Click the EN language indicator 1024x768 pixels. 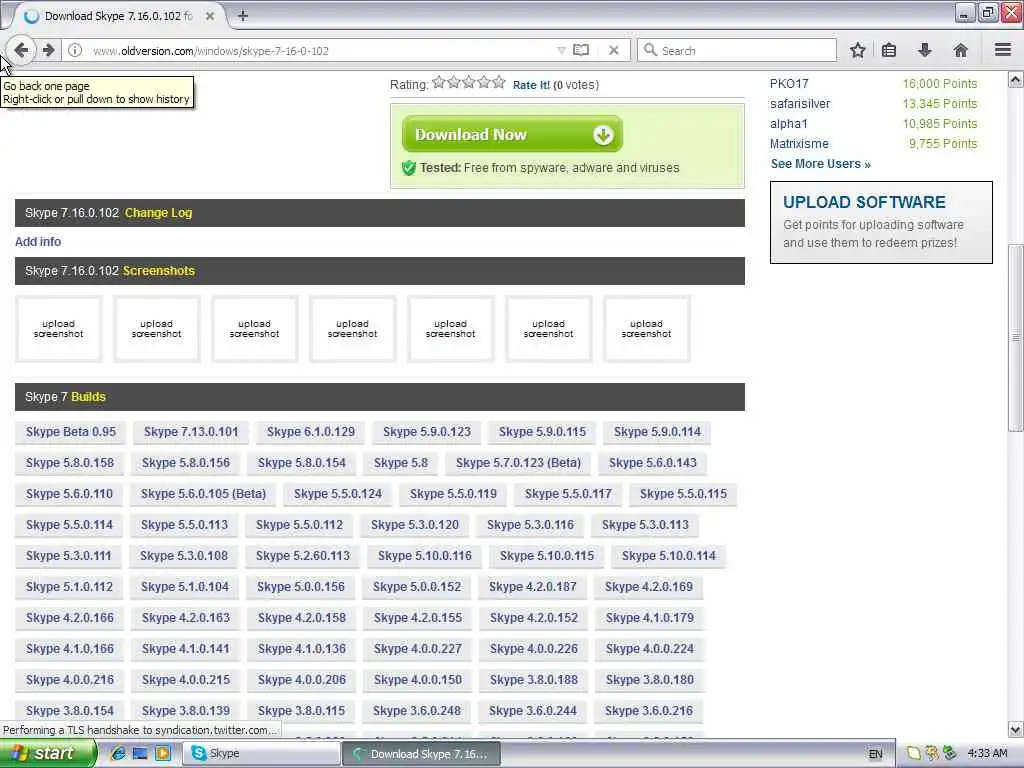click(x=875, y=754)
